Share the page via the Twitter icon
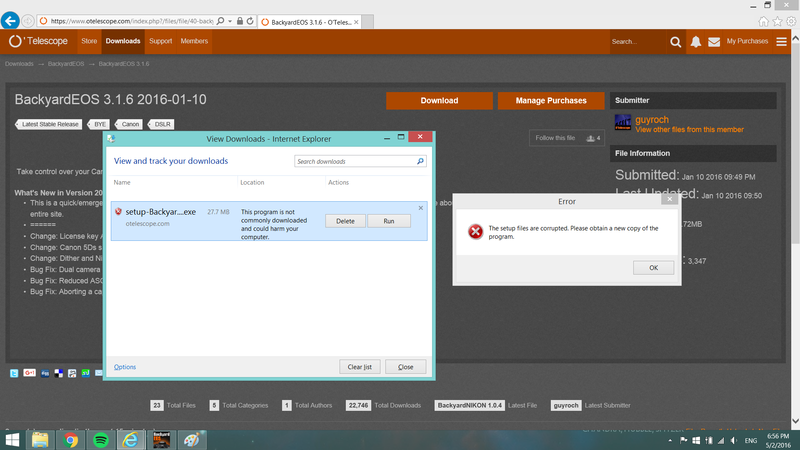The height and width of the screenshot is (450, 800). coord(14,373)
